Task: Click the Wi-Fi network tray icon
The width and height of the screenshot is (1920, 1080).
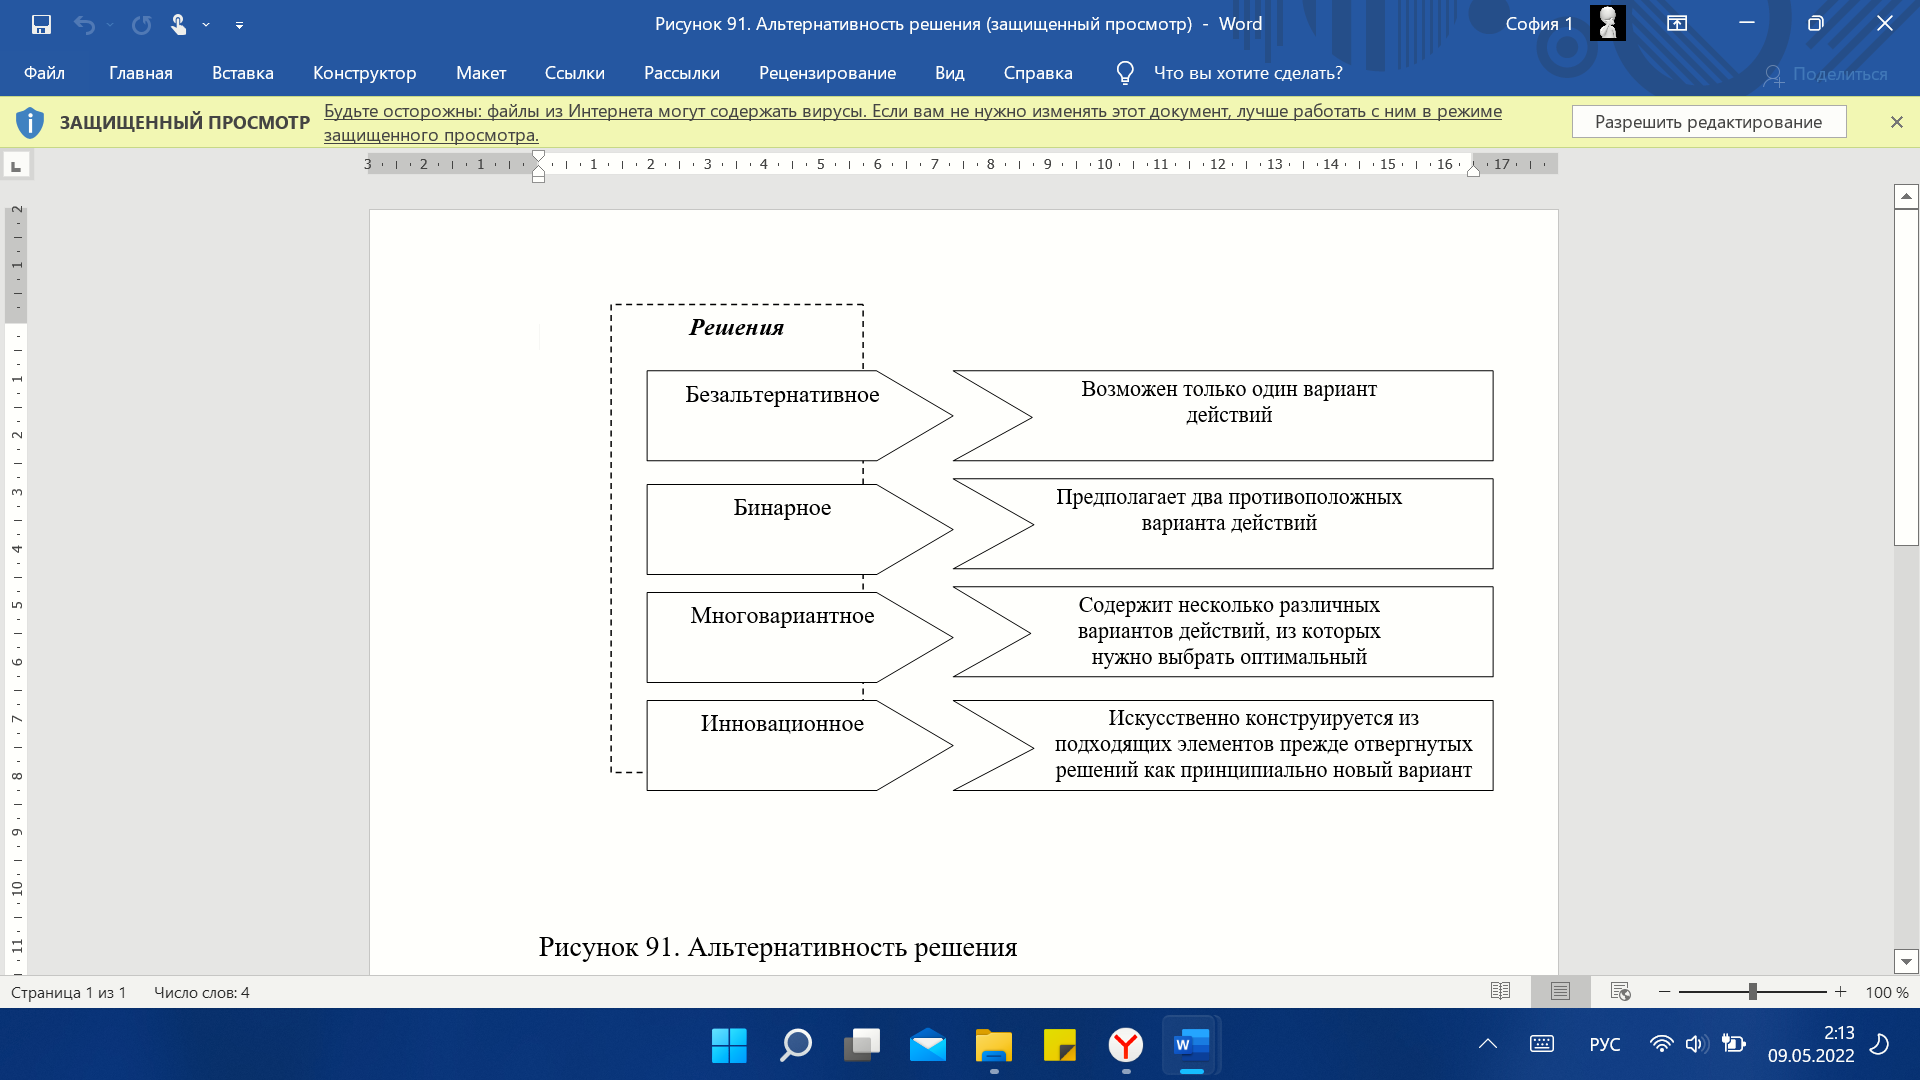Action: pos(1661,1044)
